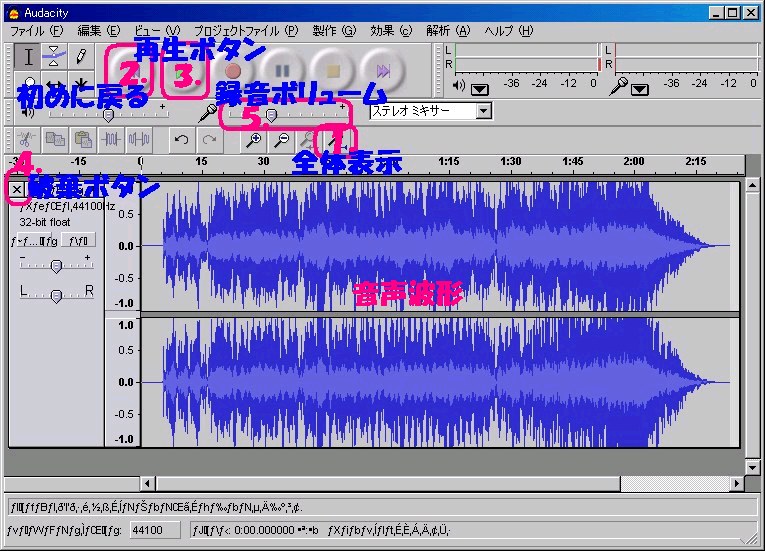Click the red Record button
This screenshot has width=765, height=551.
(233, 71)
